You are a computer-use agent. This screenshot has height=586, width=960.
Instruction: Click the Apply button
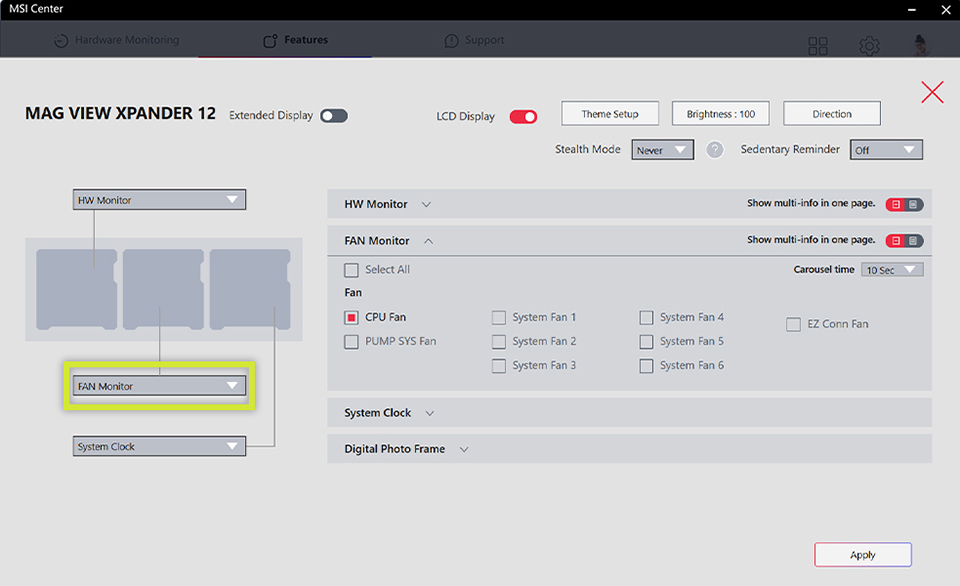click(863, 555)
